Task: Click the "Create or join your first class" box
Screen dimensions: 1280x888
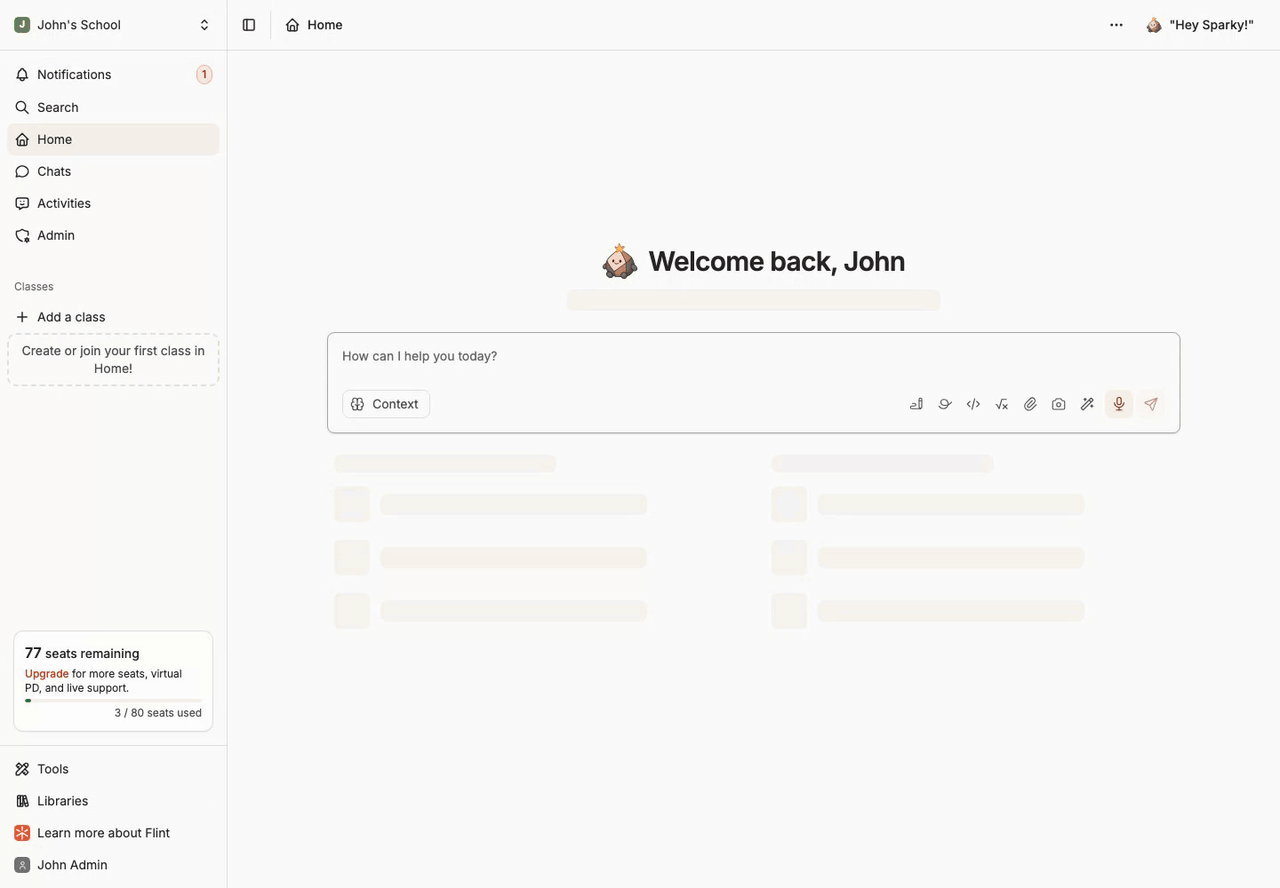Action: (x=113, y=360)
